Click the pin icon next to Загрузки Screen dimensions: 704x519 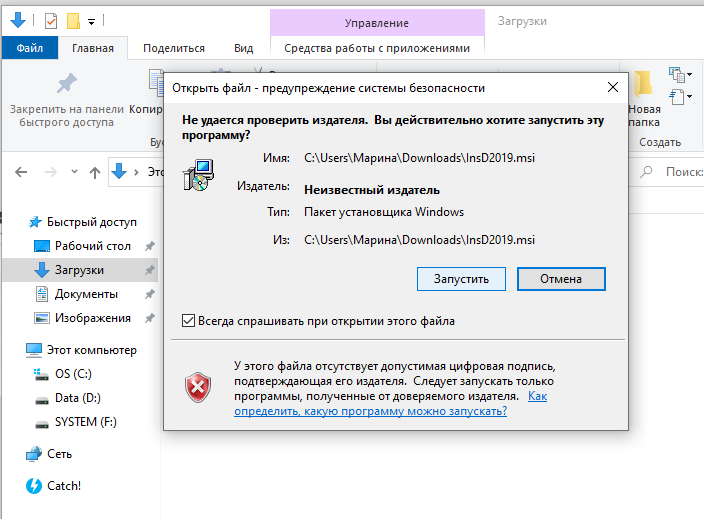pos(150,270)
